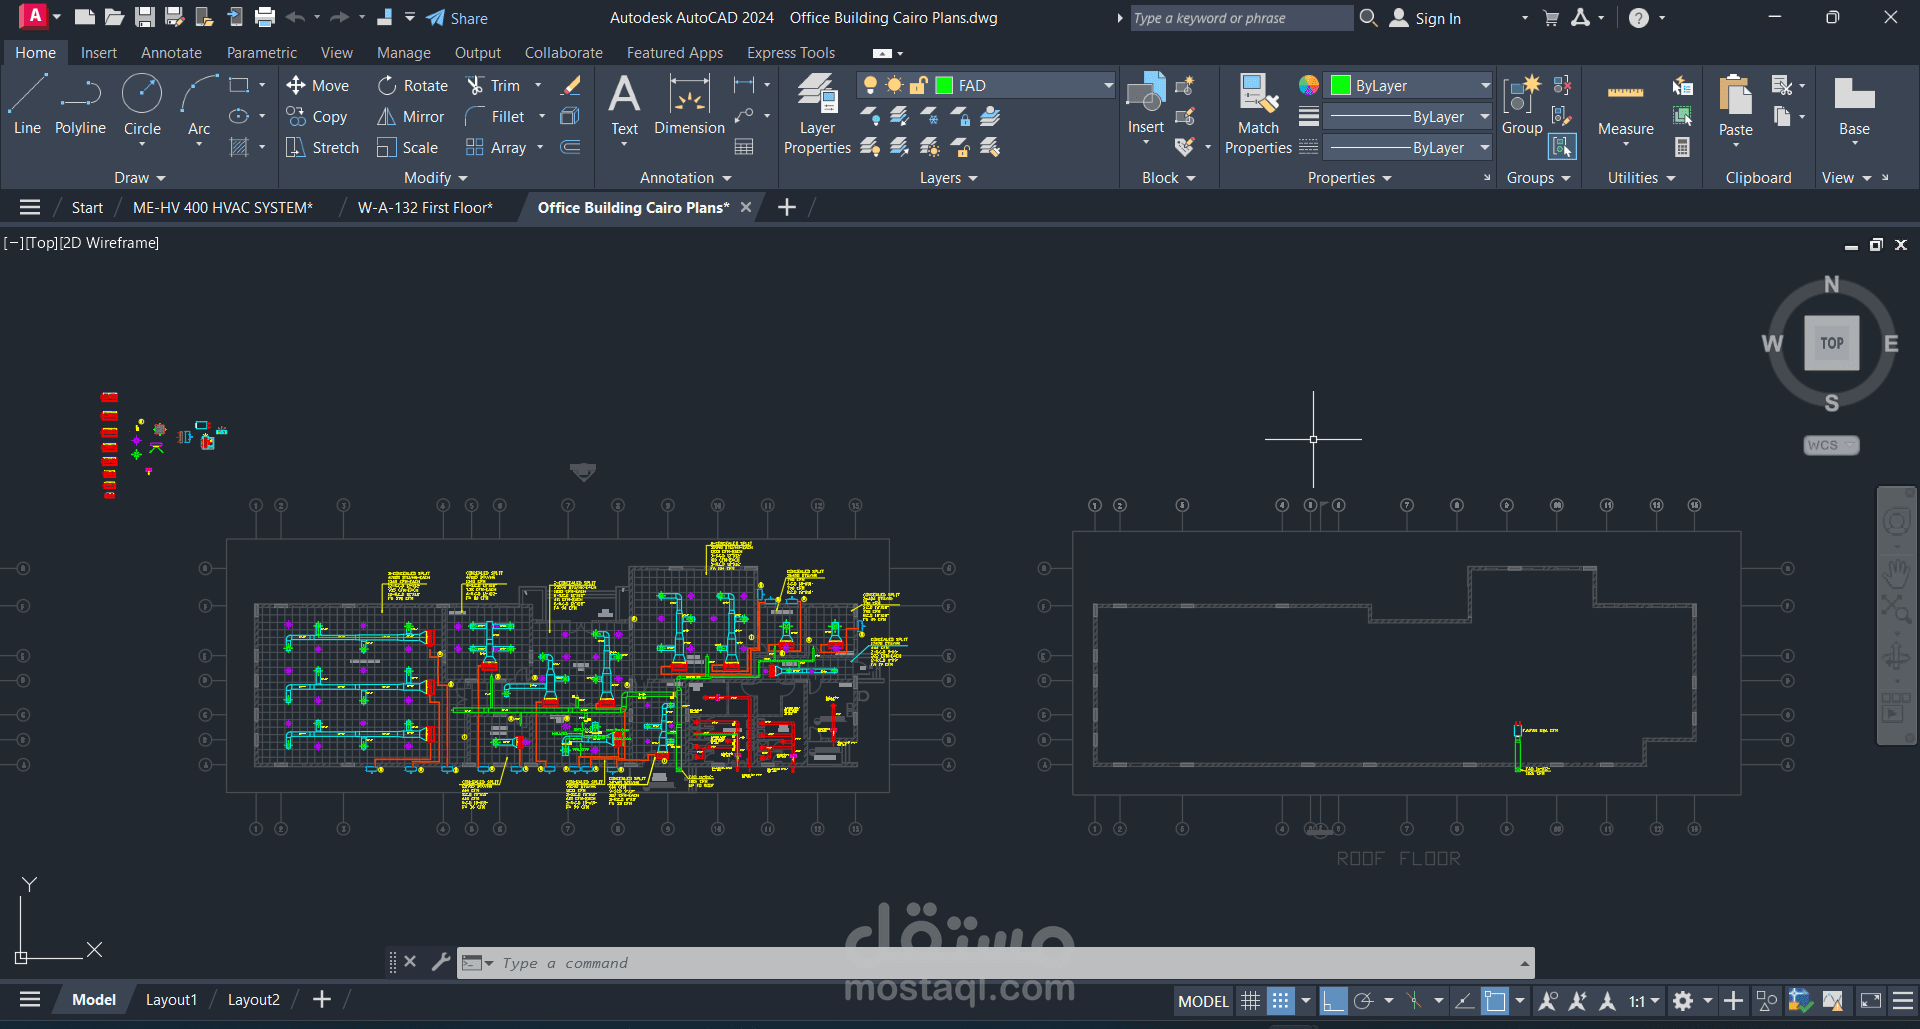
Task: Toggle clean screen mode in status bar
Action: [1871, 1001]
